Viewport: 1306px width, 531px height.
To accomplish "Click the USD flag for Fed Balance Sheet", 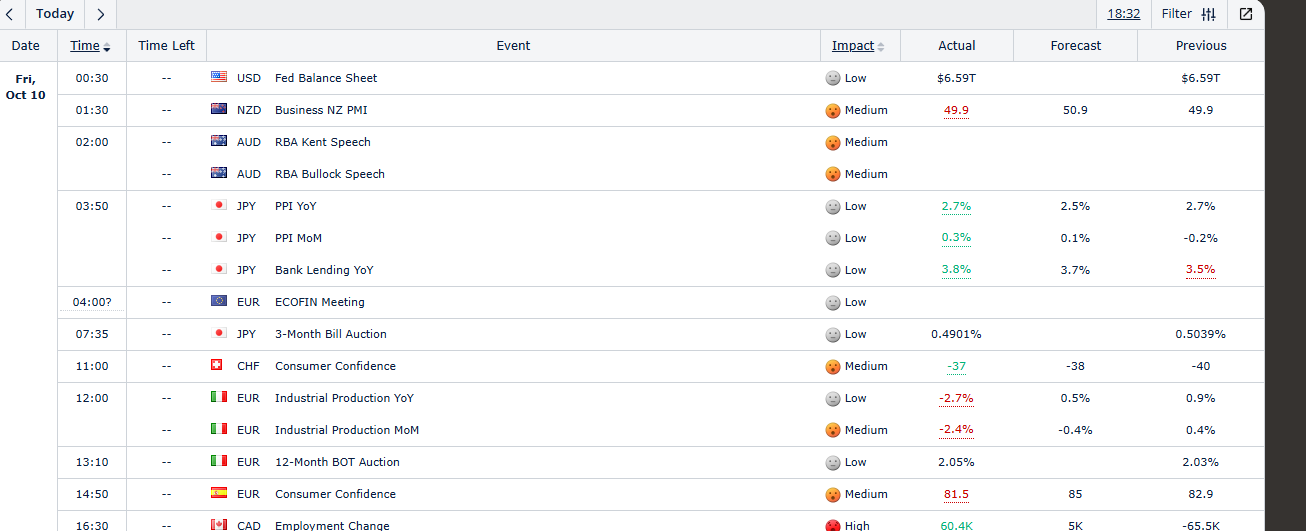I will click(x=219, y=78).
